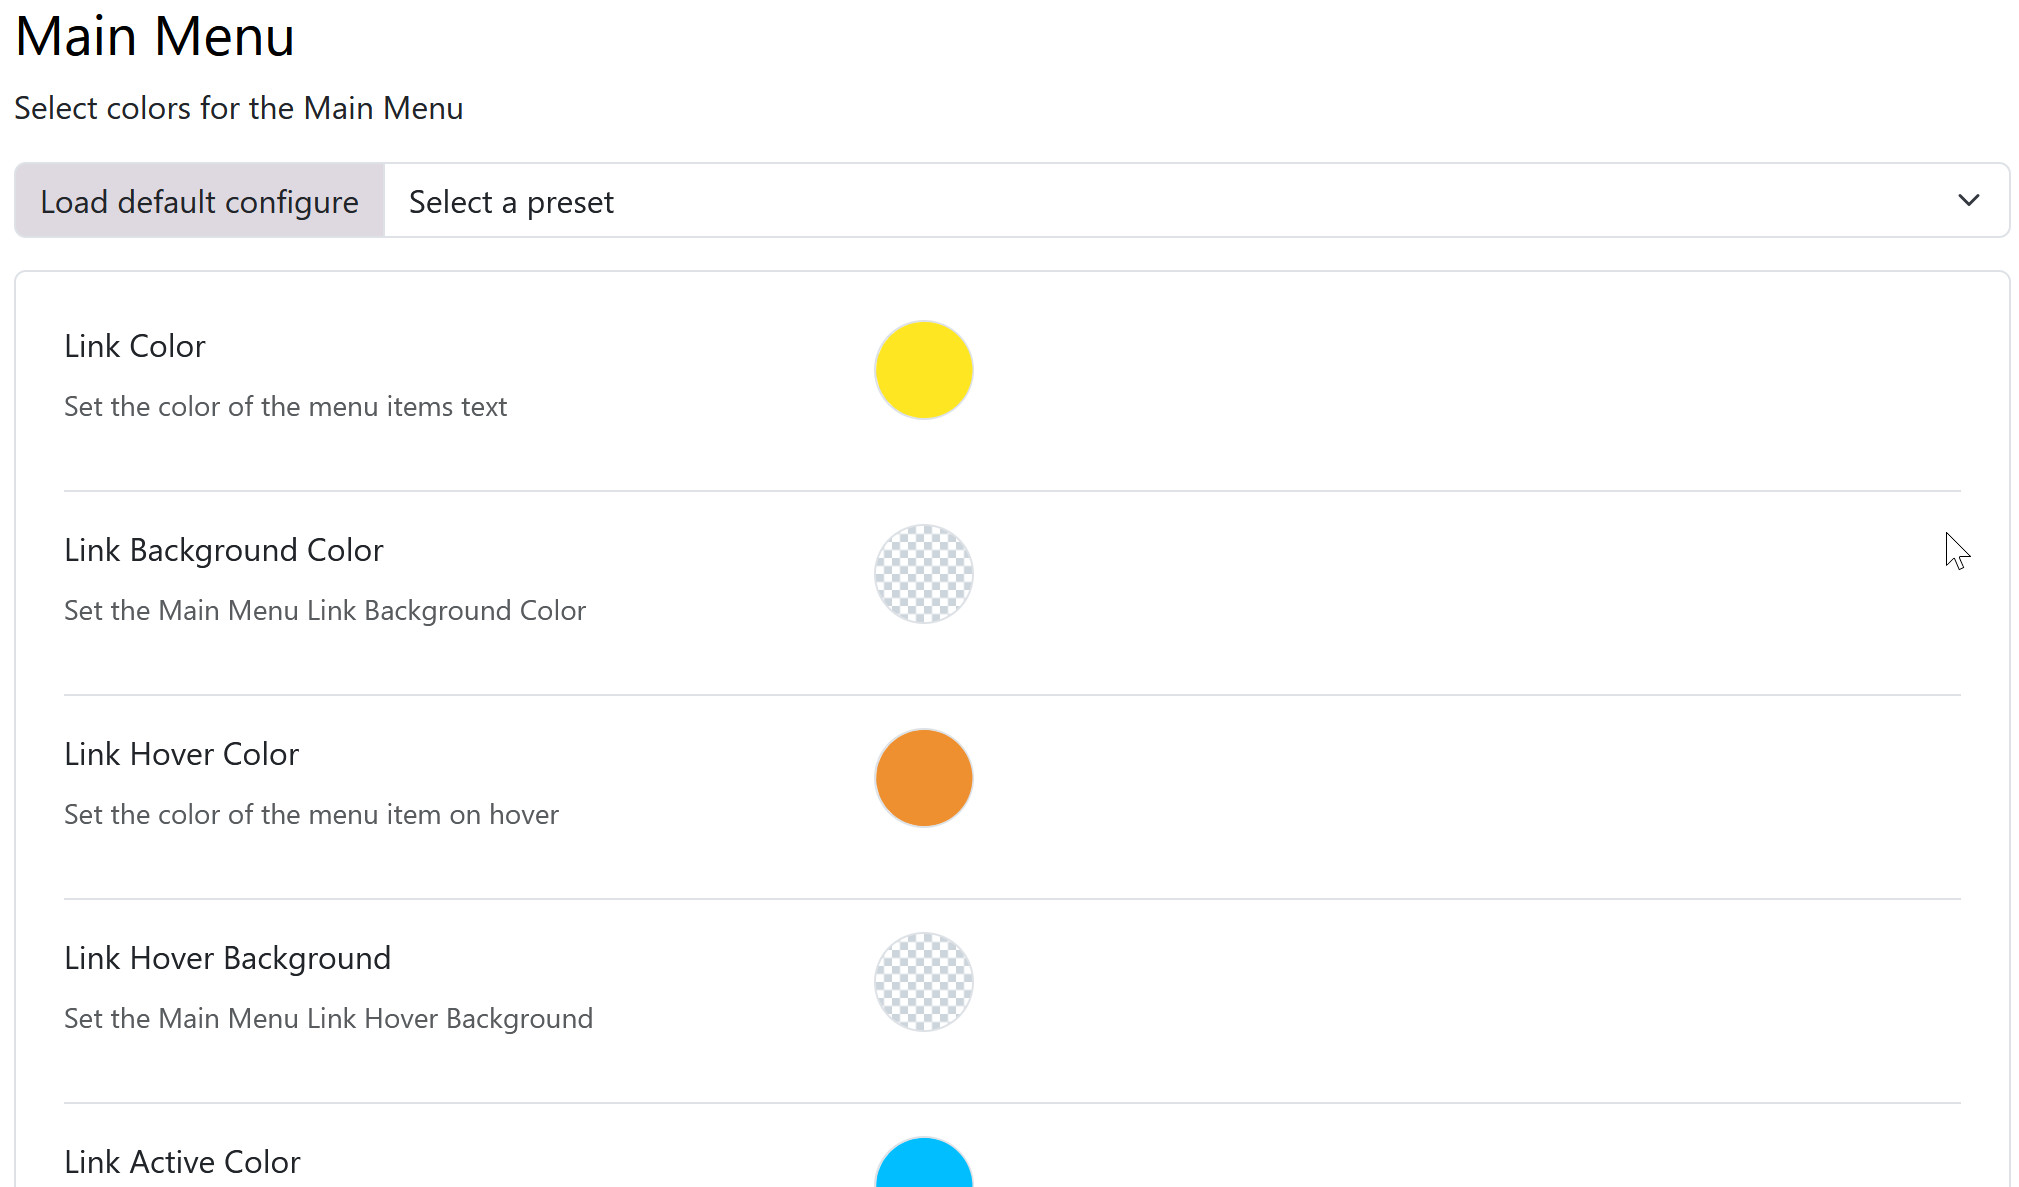The height and width of the screenshot is (1187, 2019).
Task: Select the Link Hover Color label
Action: [182, 754]
